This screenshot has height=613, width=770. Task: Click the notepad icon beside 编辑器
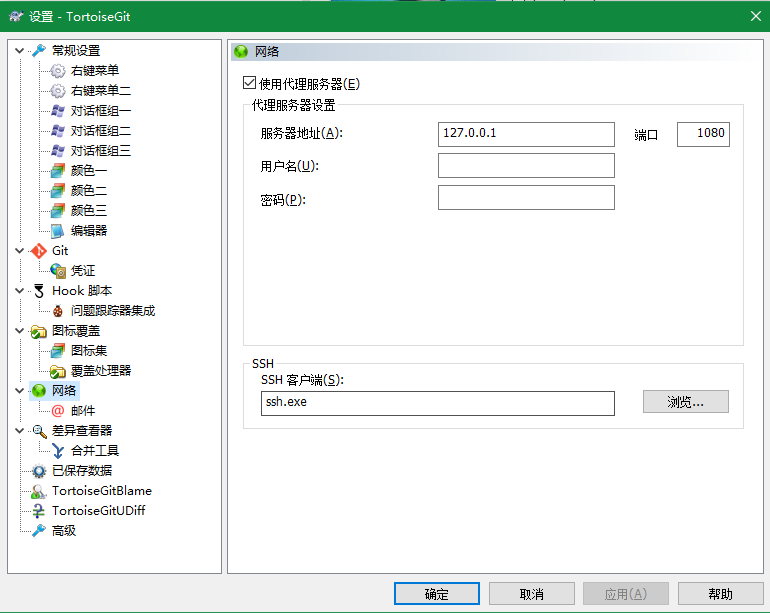(x=58, y=231)
